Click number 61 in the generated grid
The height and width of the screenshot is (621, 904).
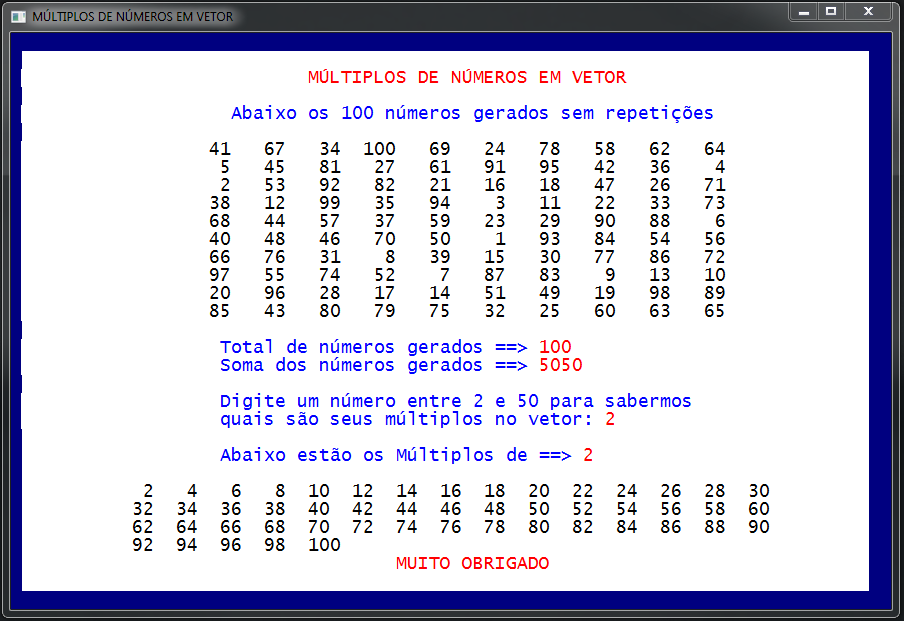(439, 167)
